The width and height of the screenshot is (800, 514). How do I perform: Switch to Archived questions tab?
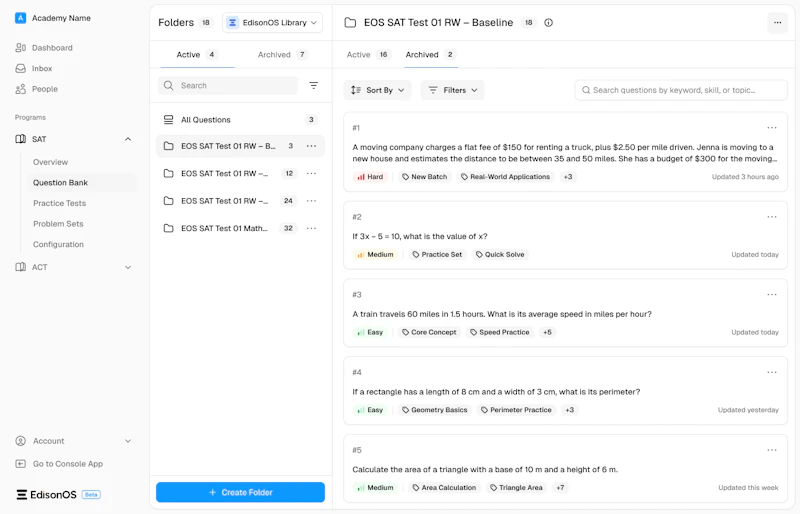(431, 55)
